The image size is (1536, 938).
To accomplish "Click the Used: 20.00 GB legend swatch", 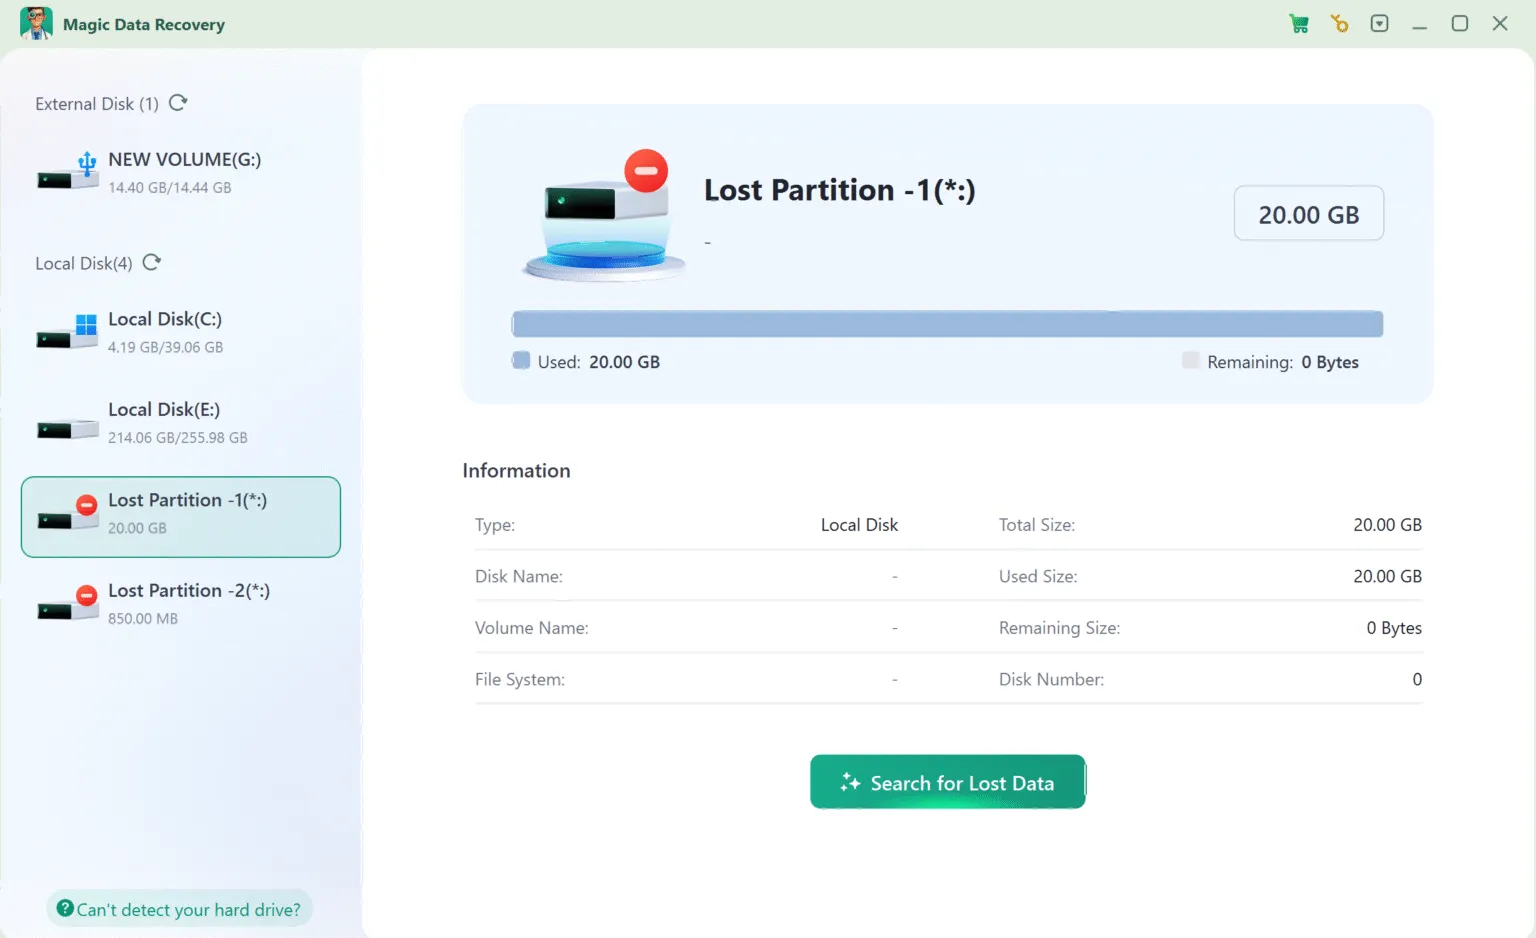I will click(x=520, y=361).
